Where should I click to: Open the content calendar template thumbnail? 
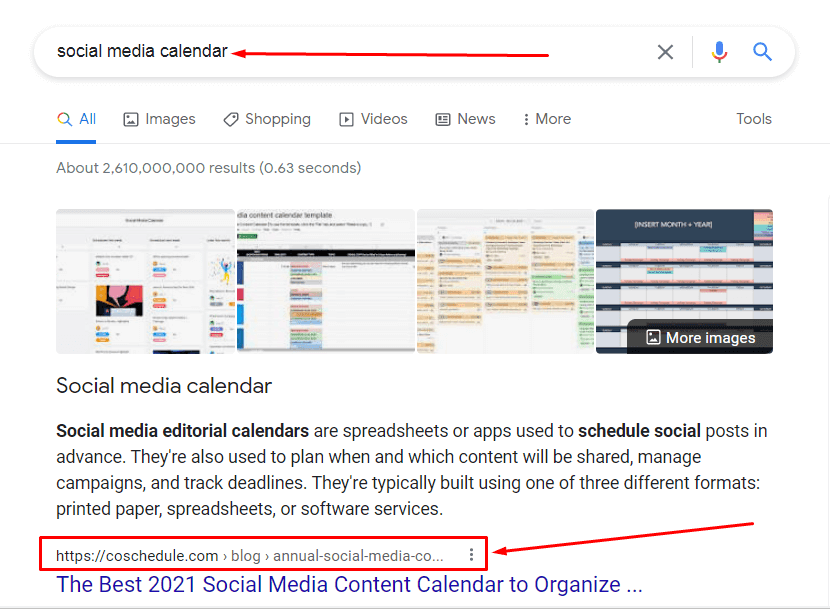point(326,281)
